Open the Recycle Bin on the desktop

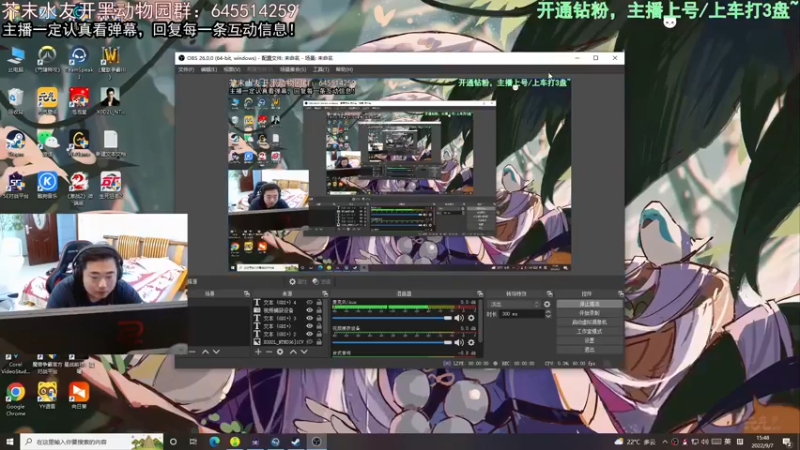tap(16, 101)
